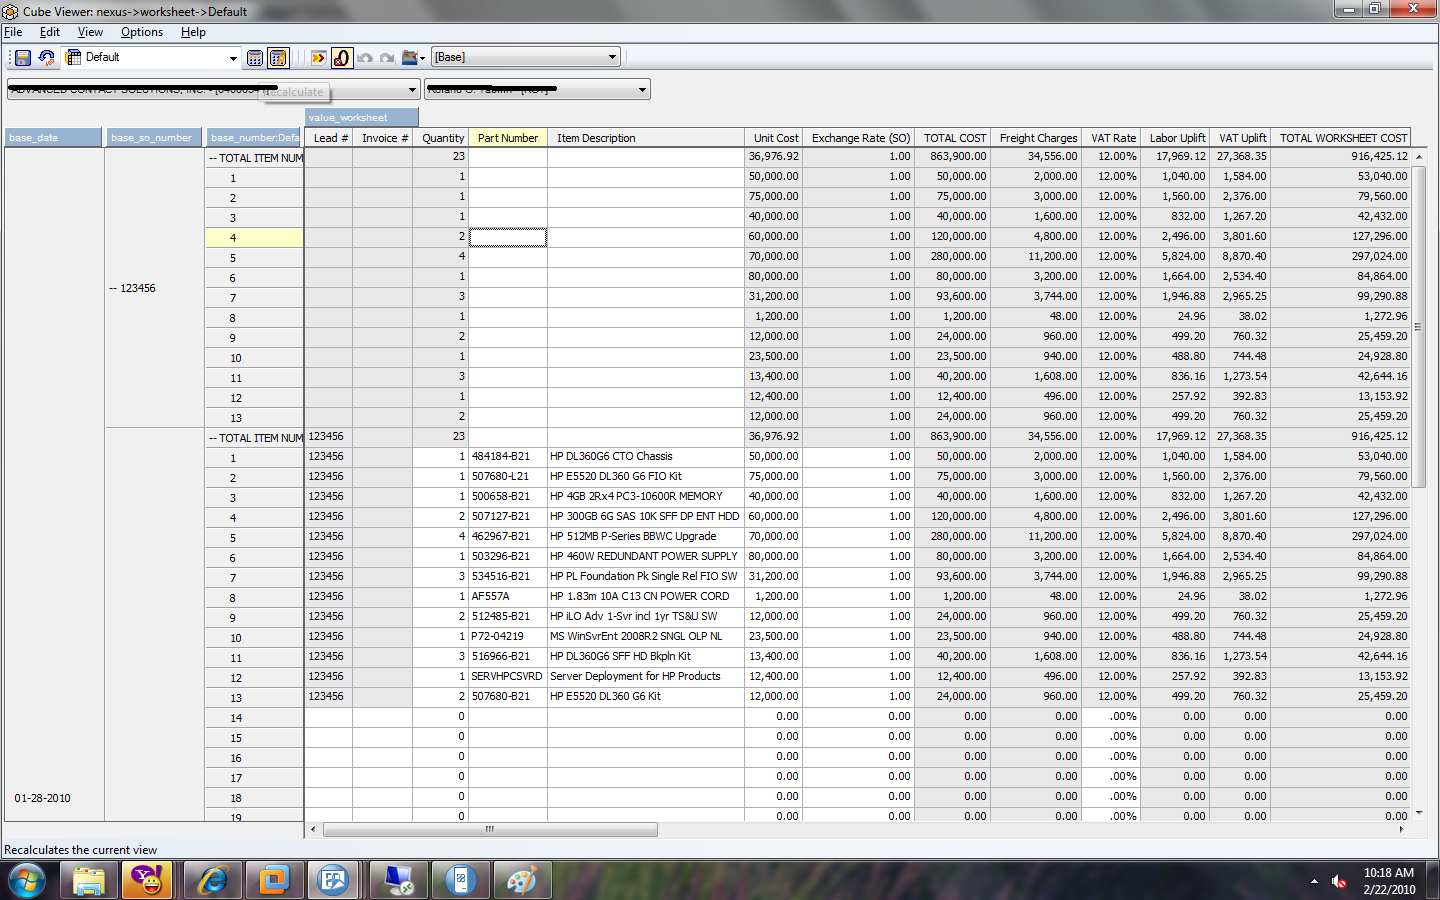
Task: Open Windows Explorer from taskbar
Action: (89, 881)
